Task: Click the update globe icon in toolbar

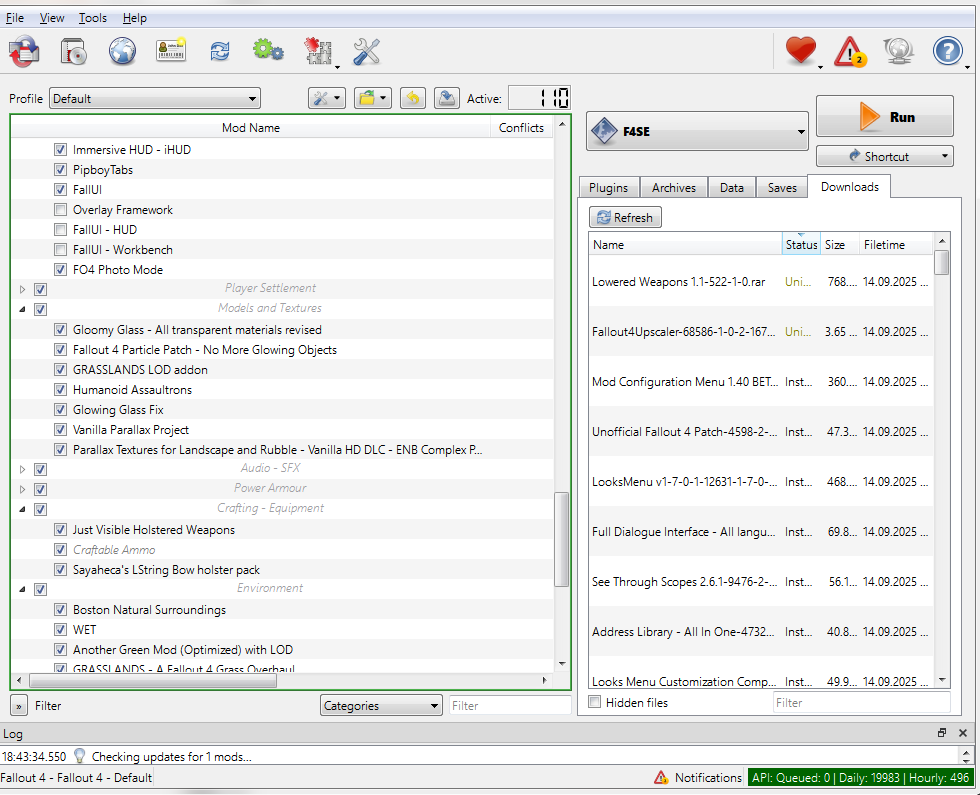Action: [x=899, y=51]
